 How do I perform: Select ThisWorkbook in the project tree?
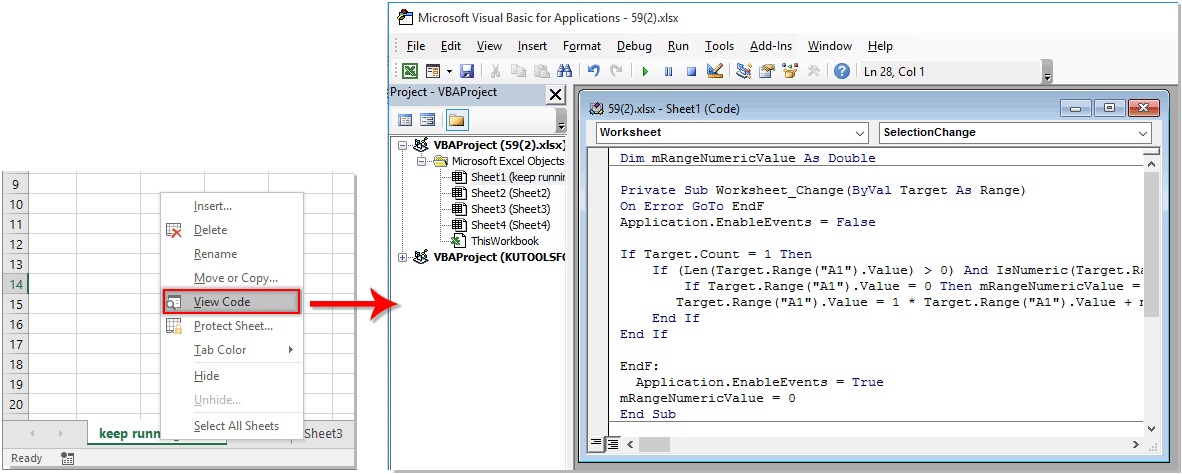(x=504, y=241)
